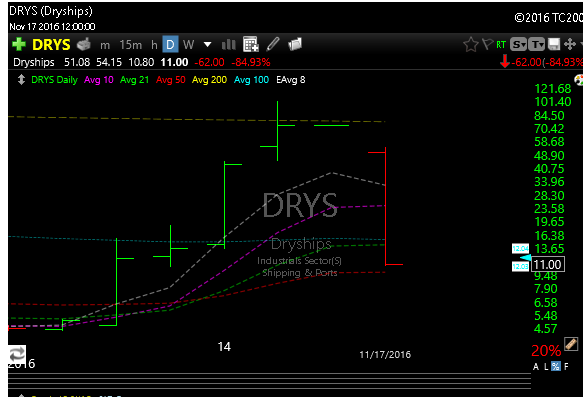Screen dimensions: 583x397
Task: Open the S dropdown button
Action: click(x=518, y=45)
